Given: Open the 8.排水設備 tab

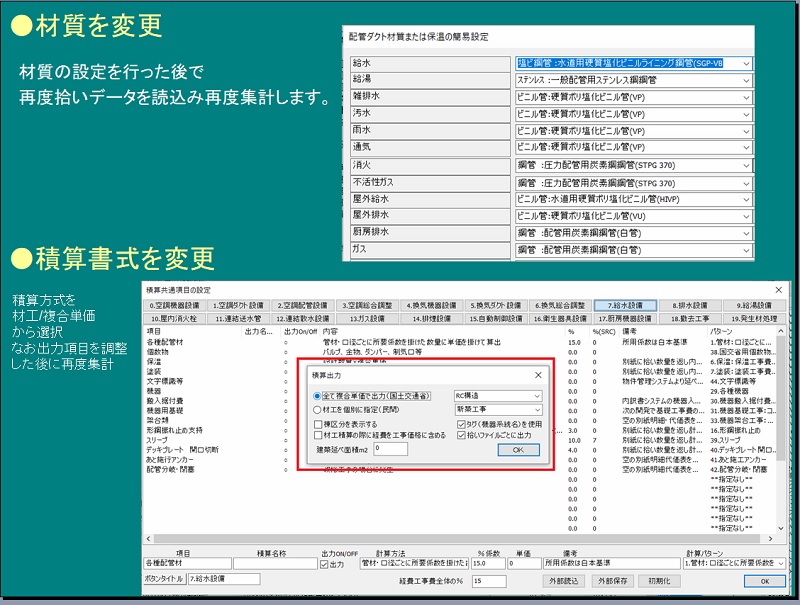Looking at the screenshot, I should [x=690, y=306].
